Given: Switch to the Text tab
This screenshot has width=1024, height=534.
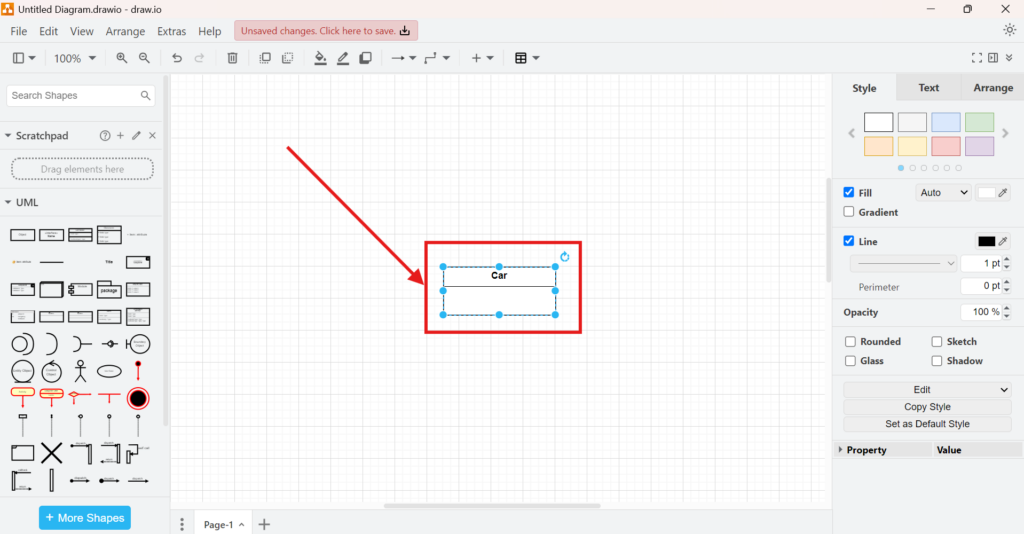Looking at the screenshot, I should 928,88.
